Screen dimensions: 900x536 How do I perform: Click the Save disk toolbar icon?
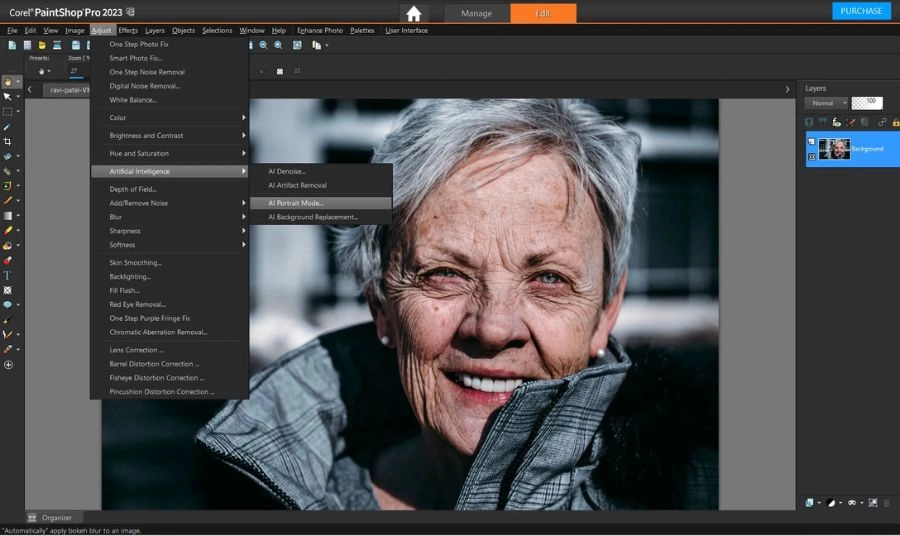tap(75, 45)
